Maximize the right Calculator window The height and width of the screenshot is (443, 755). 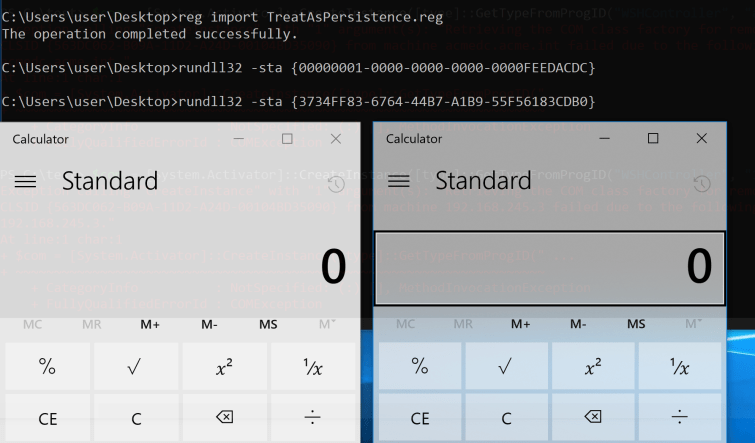pos(653,138)
